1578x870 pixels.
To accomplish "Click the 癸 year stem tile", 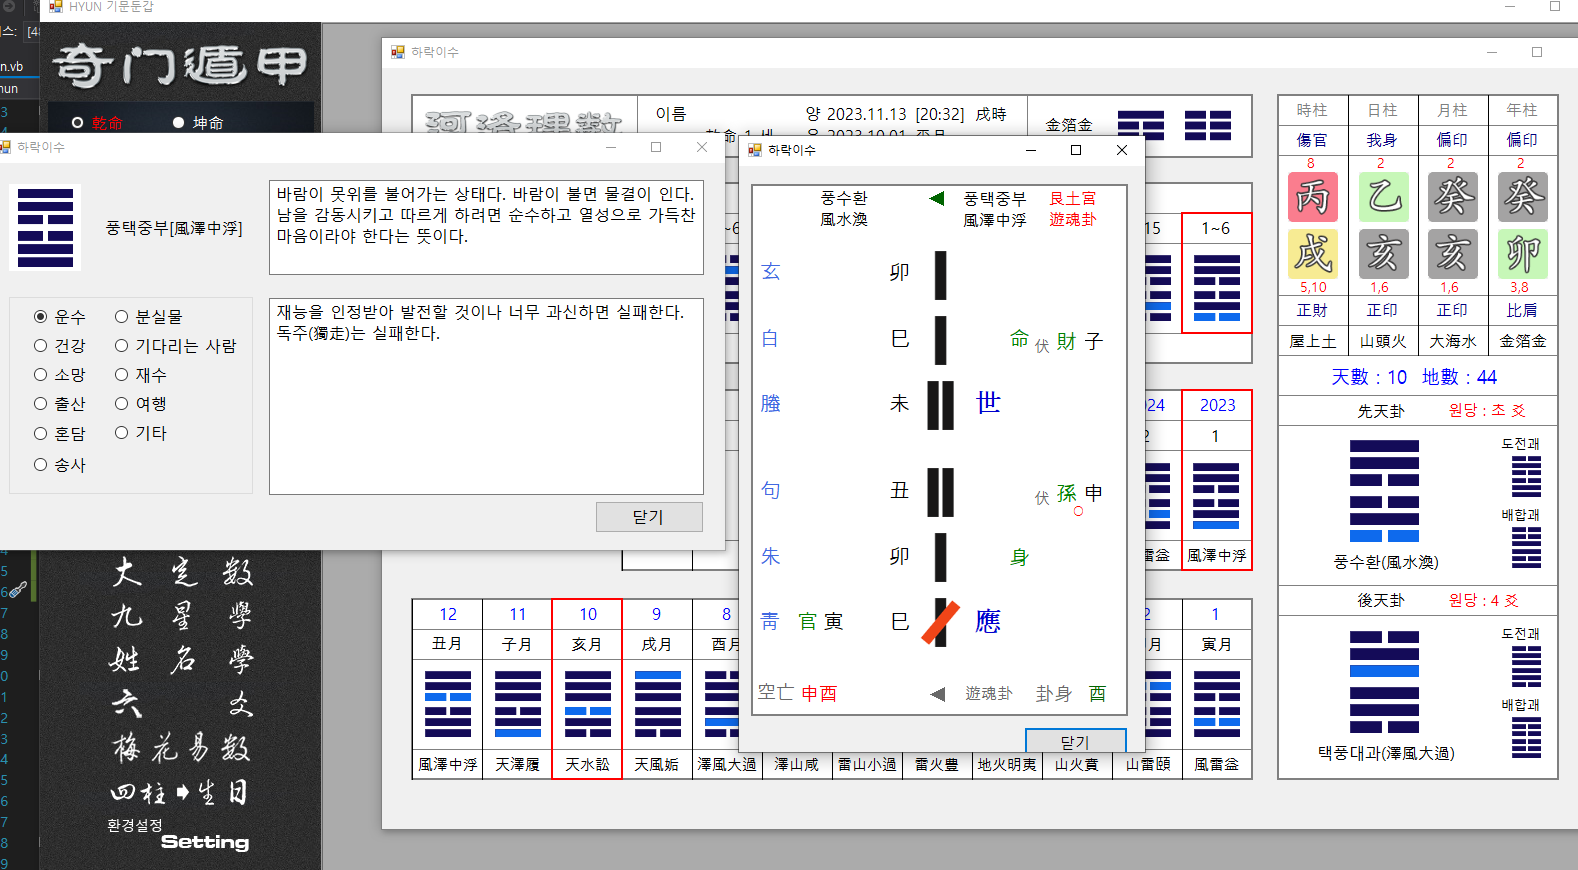I will click(x=1523, y=197).
